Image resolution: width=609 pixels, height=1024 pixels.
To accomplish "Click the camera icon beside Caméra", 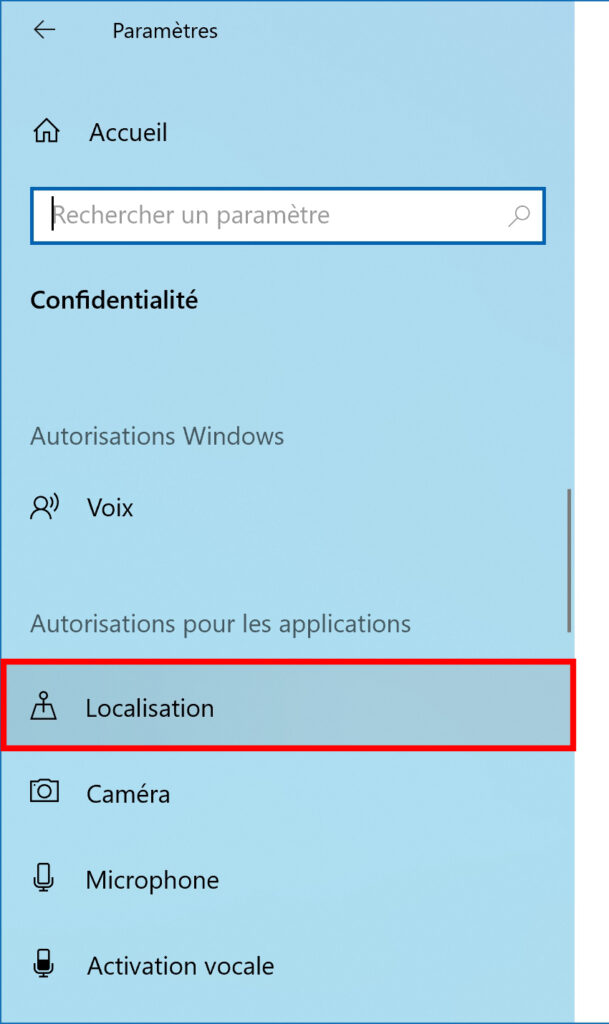I will click(44, 792).
